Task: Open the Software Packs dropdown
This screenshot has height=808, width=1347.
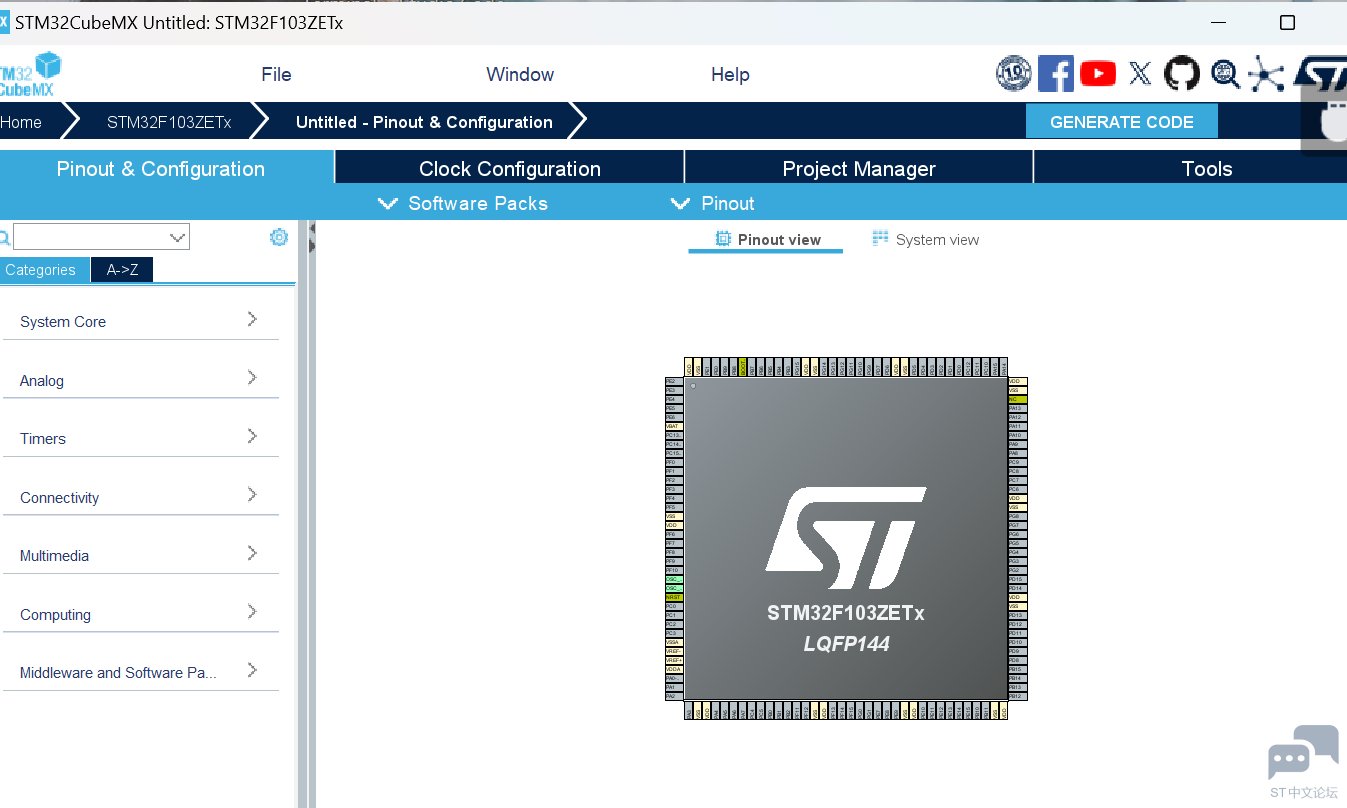Action: (x=463, y=203)
